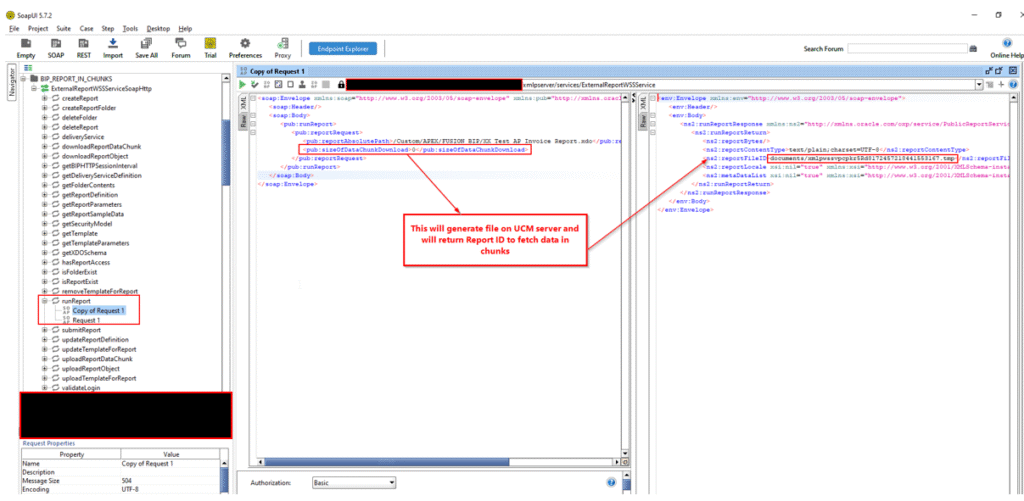Click the add assertion checkmark icon
Image resolution: width=1024 pixels, height=501 pixels.
255,84
